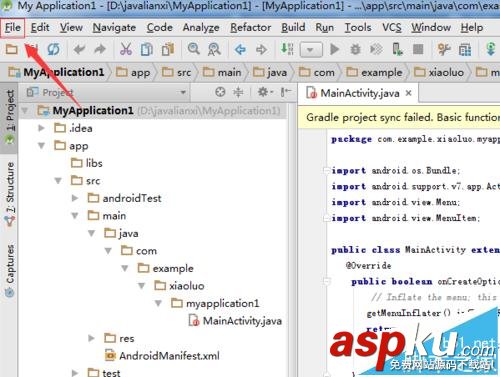Expand the androidTest folder
The image size is (500, 377).
point(75,198)
